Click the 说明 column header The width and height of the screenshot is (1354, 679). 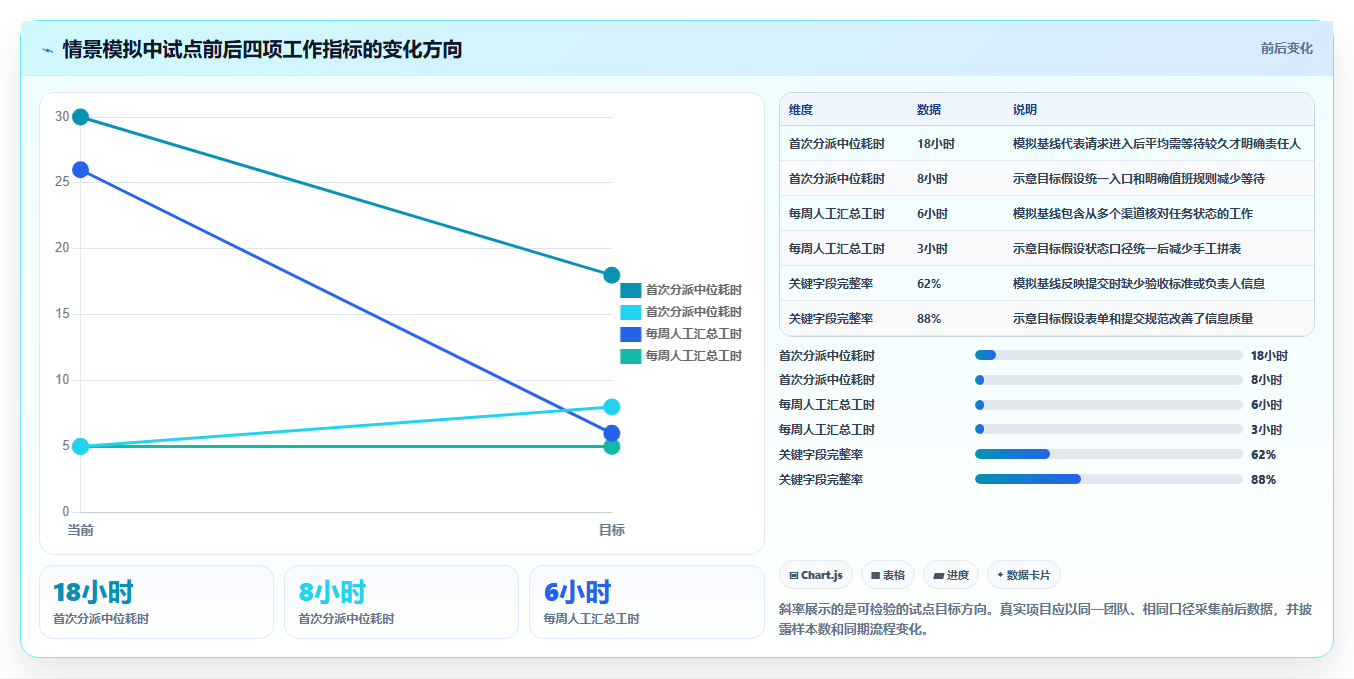click(x=1025, y=110)
